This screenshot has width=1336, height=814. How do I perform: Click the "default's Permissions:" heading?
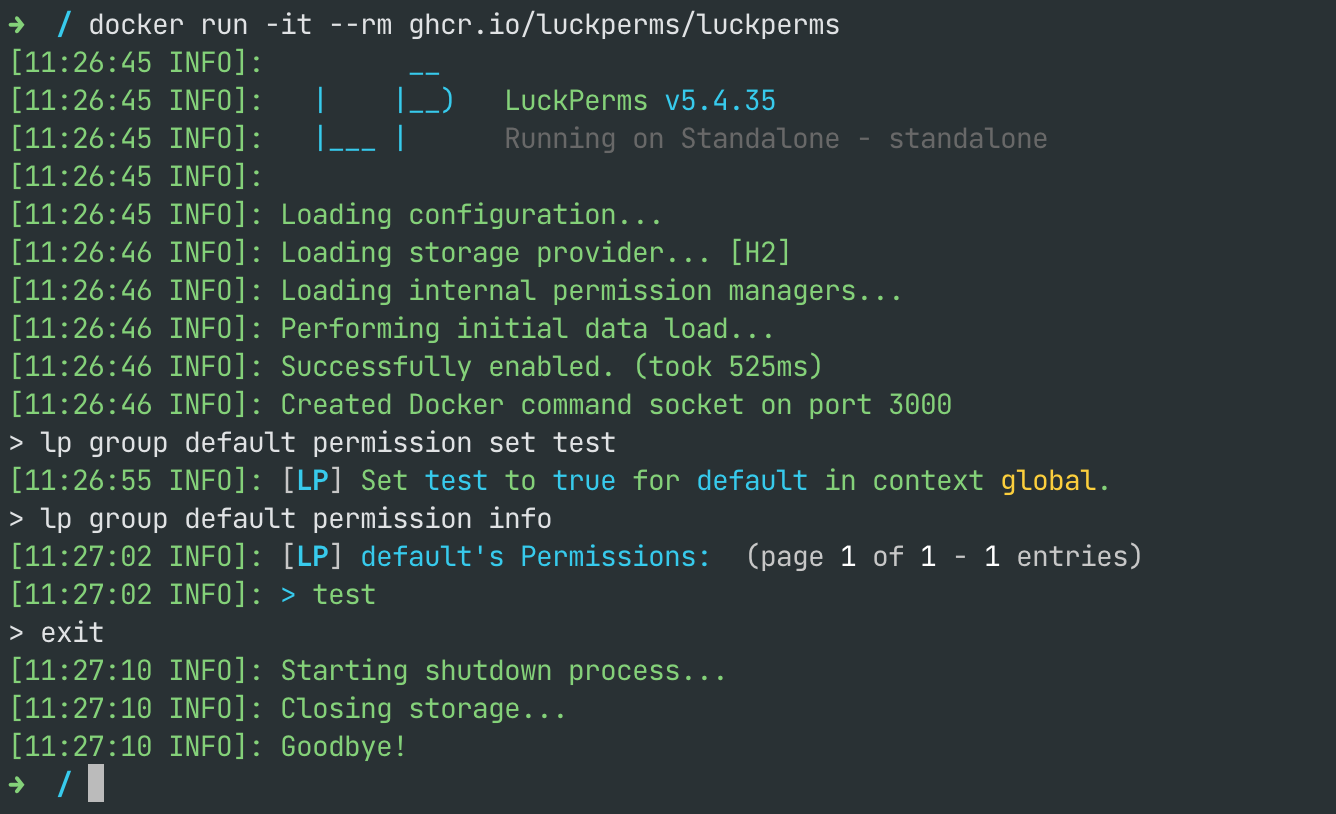coord(536,557)
